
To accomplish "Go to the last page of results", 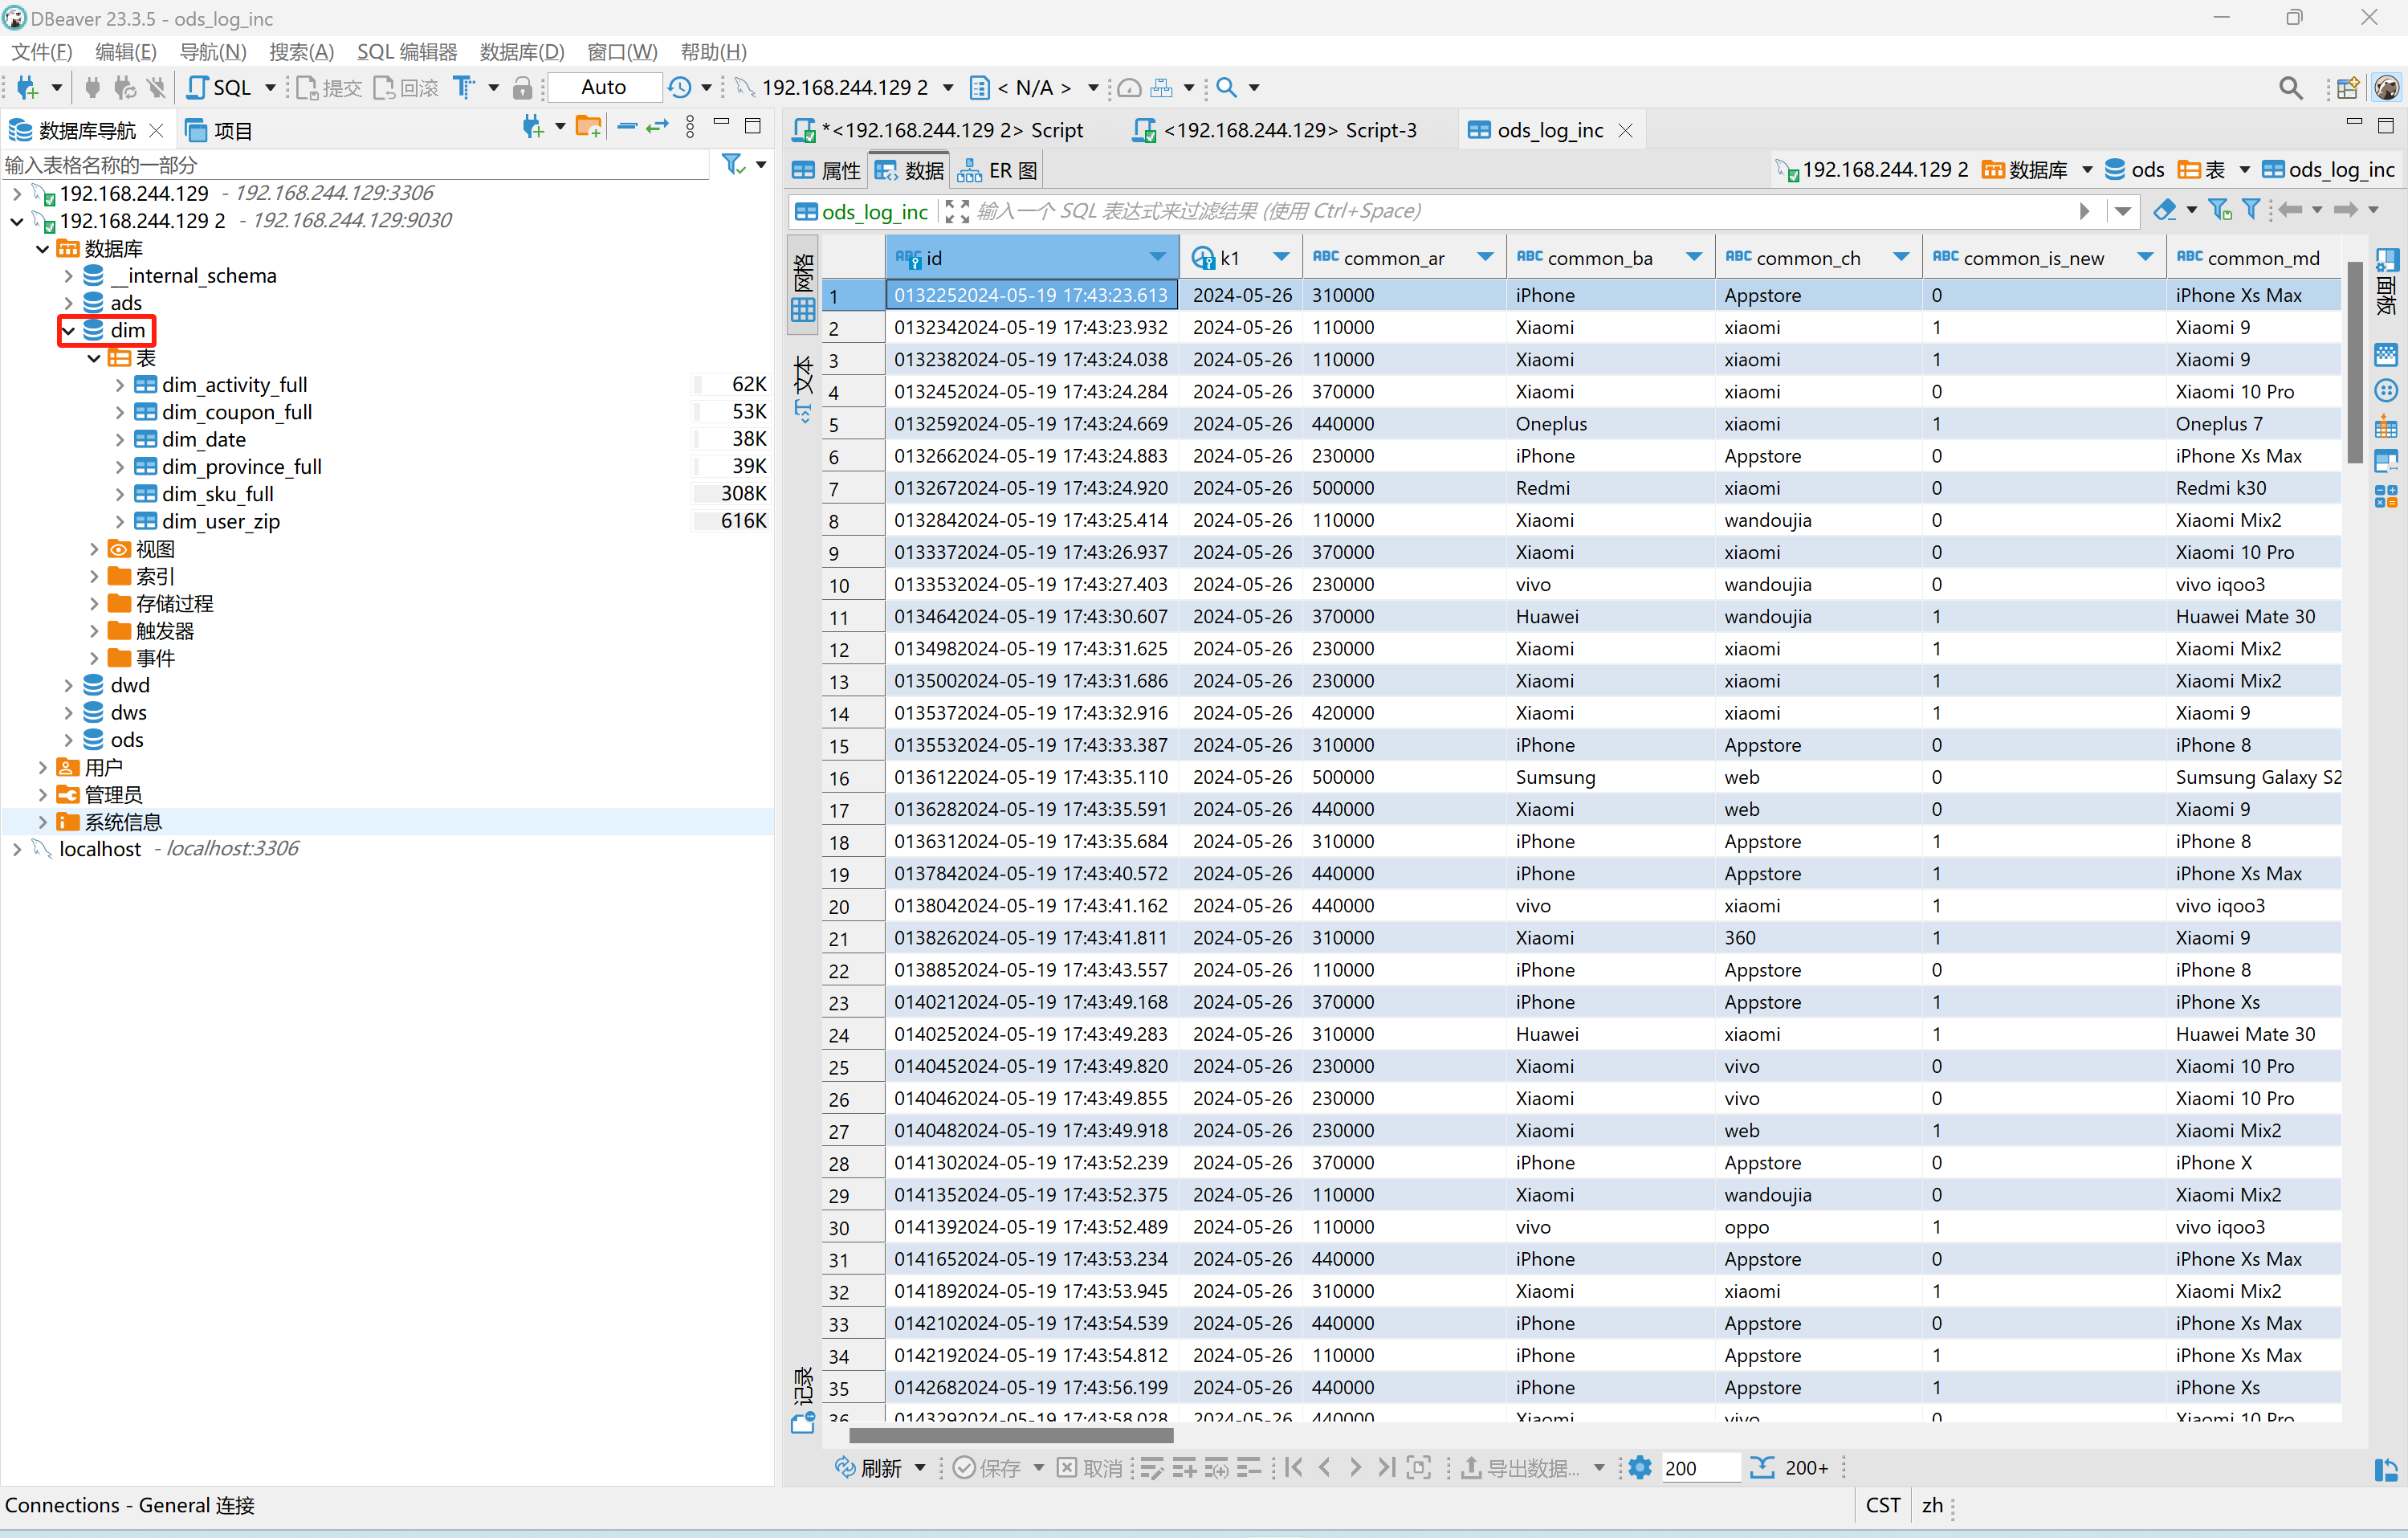I will point(1387,1467).
